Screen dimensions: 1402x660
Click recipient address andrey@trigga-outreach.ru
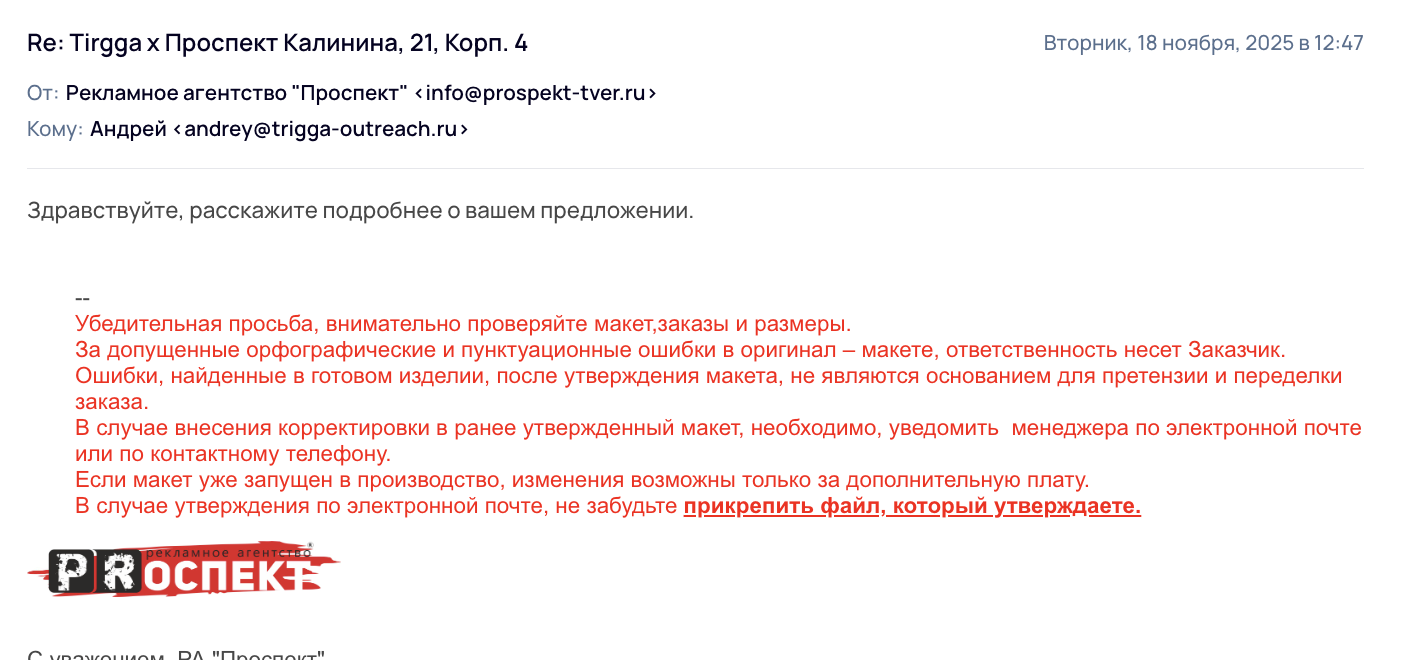(326, 129)
